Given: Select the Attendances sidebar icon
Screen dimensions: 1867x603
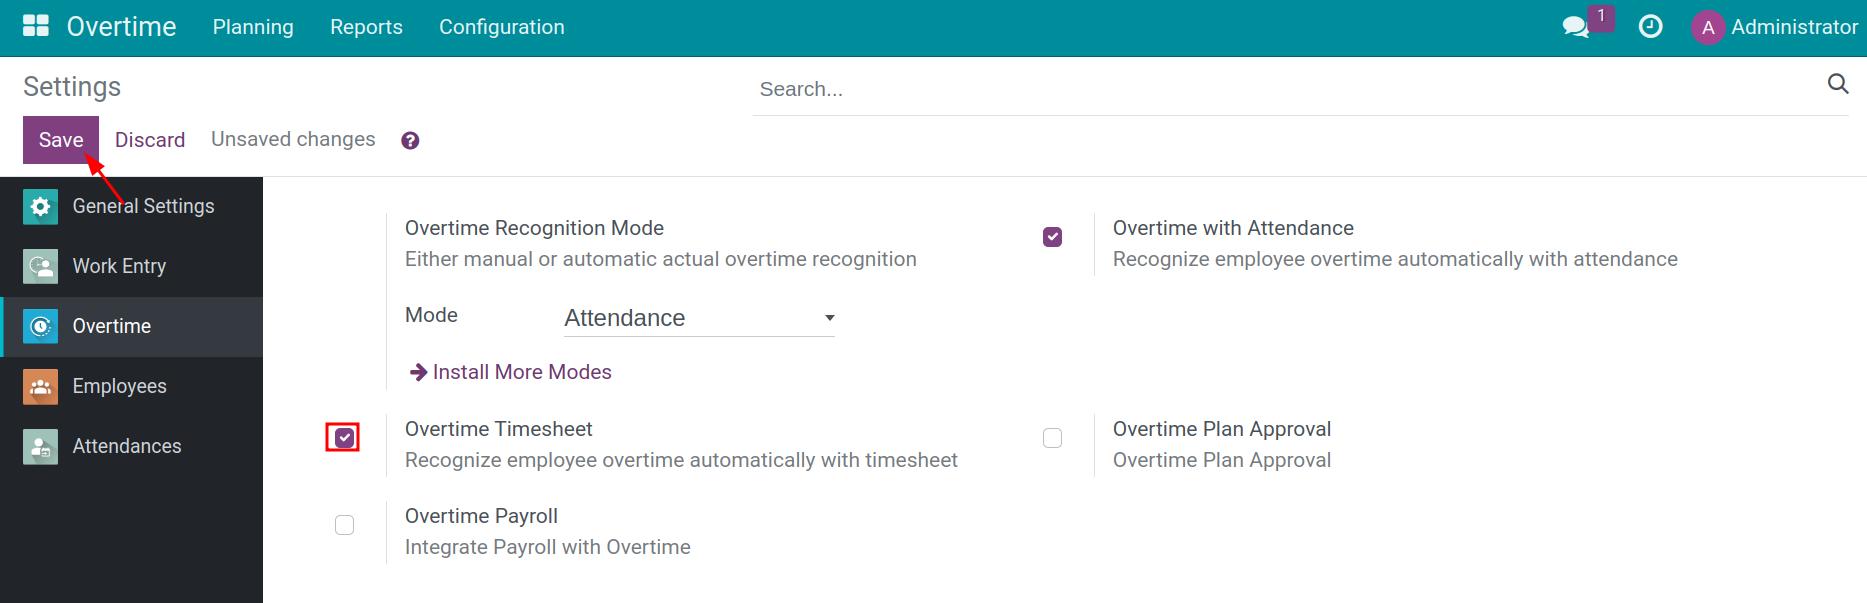Looking at the screenshot, I should (x=40, y=446).
